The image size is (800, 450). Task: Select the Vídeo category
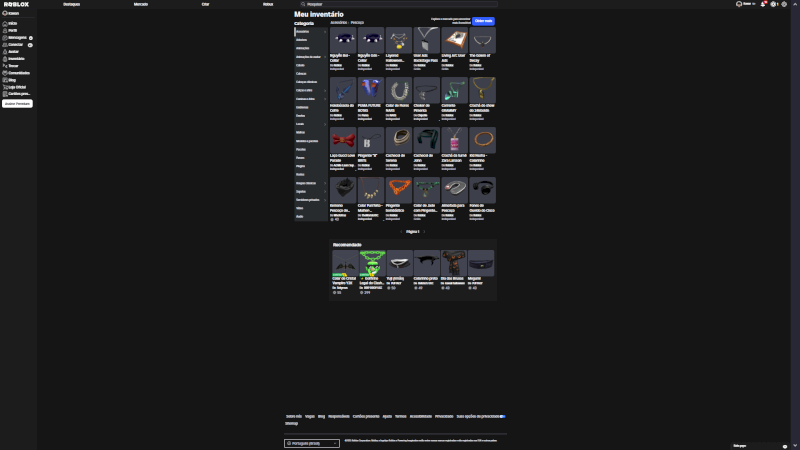pyautogui.click(x=299, y=208)
